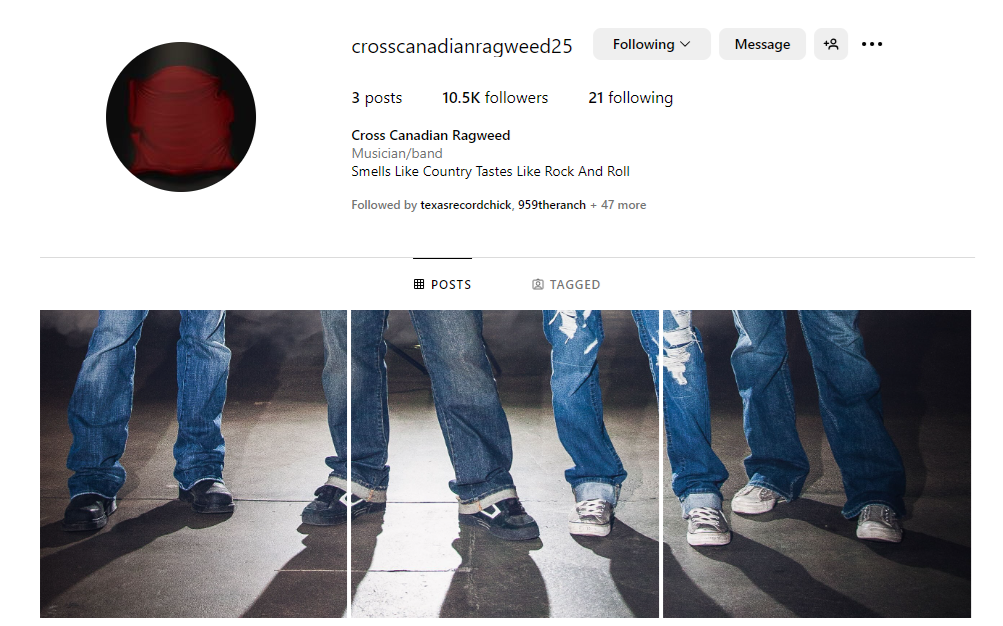Viewport: 1003px width, 626px height.
Task: Open the three-dot more options menu
Action: coord(871,44)
